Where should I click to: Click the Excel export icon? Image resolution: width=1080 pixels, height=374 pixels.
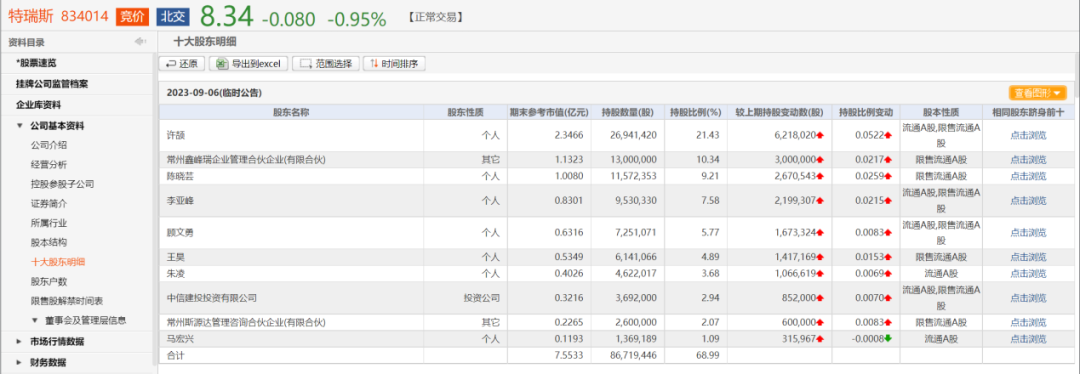click(x=222, y=64)
